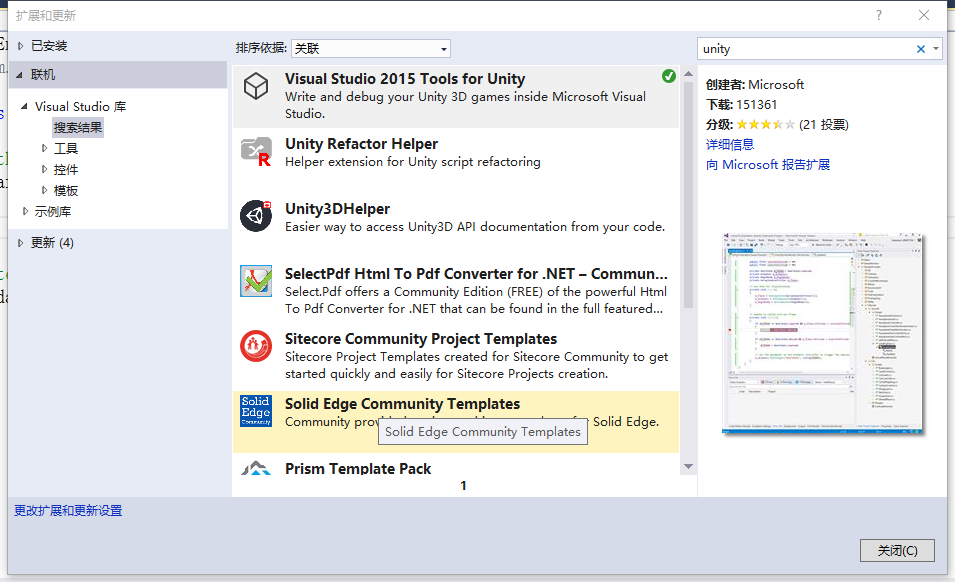This screenshot has width=955, height=582.
Task: Select the 已安装 category label
Action: click(x=49, y=46)
